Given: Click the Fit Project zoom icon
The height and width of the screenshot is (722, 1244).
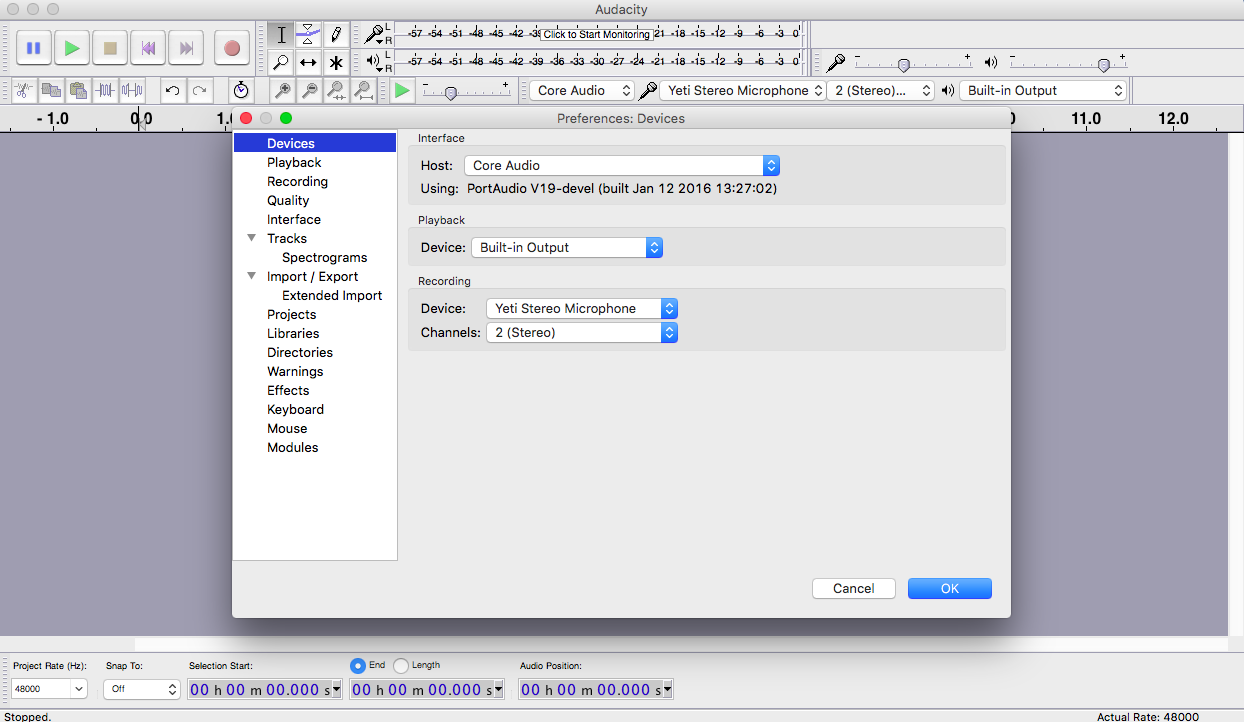Looking at the screenshot, I should click(364, 91).
